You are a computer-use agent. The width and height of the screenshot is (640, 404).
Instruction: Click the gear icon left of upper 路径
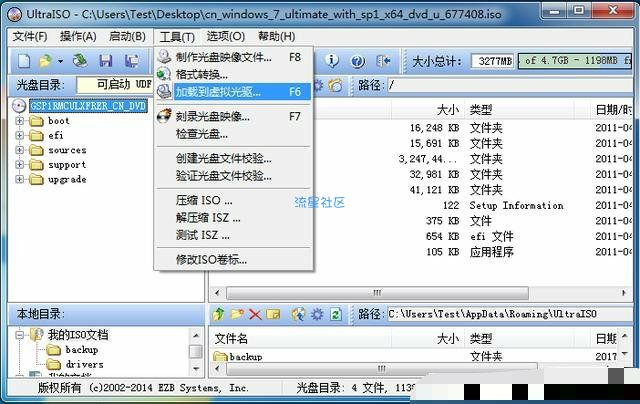pyautogui.click(x=318, y=85)
